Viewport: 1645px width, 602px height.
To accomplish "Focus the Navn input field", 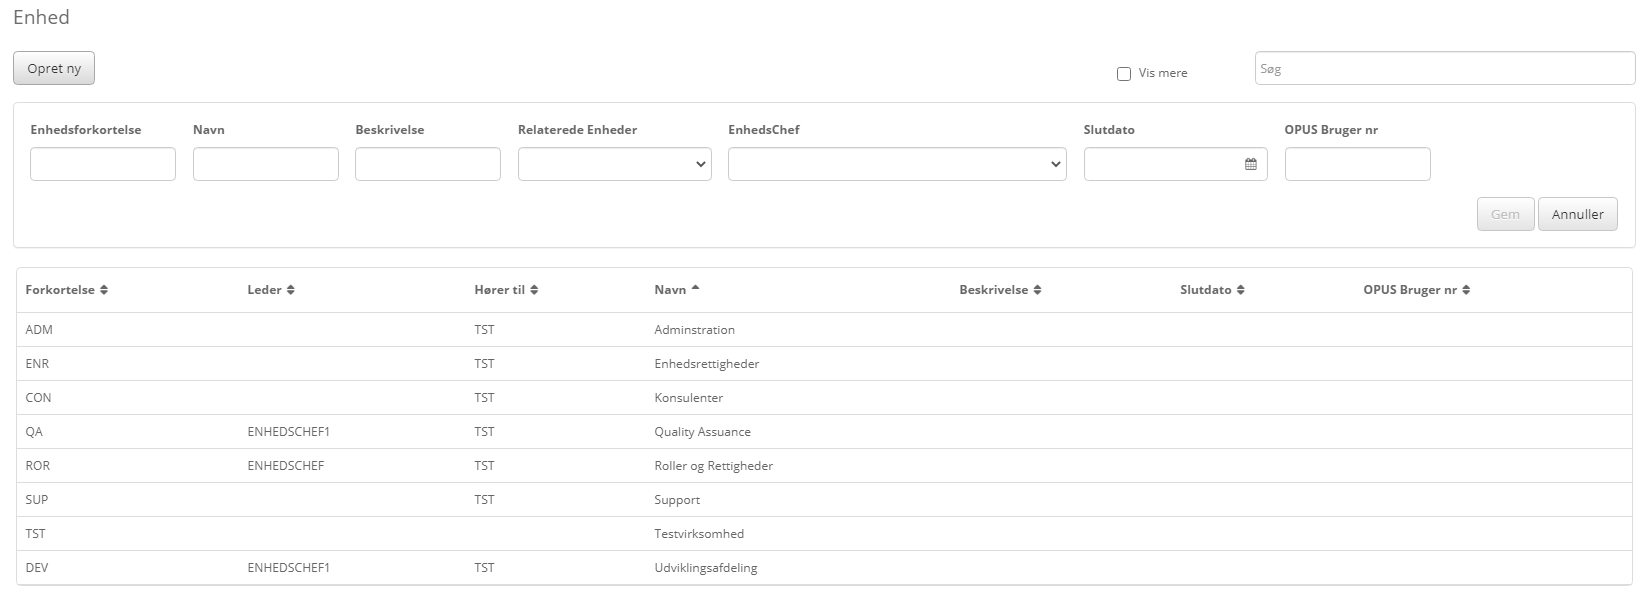I will [265, 164].
